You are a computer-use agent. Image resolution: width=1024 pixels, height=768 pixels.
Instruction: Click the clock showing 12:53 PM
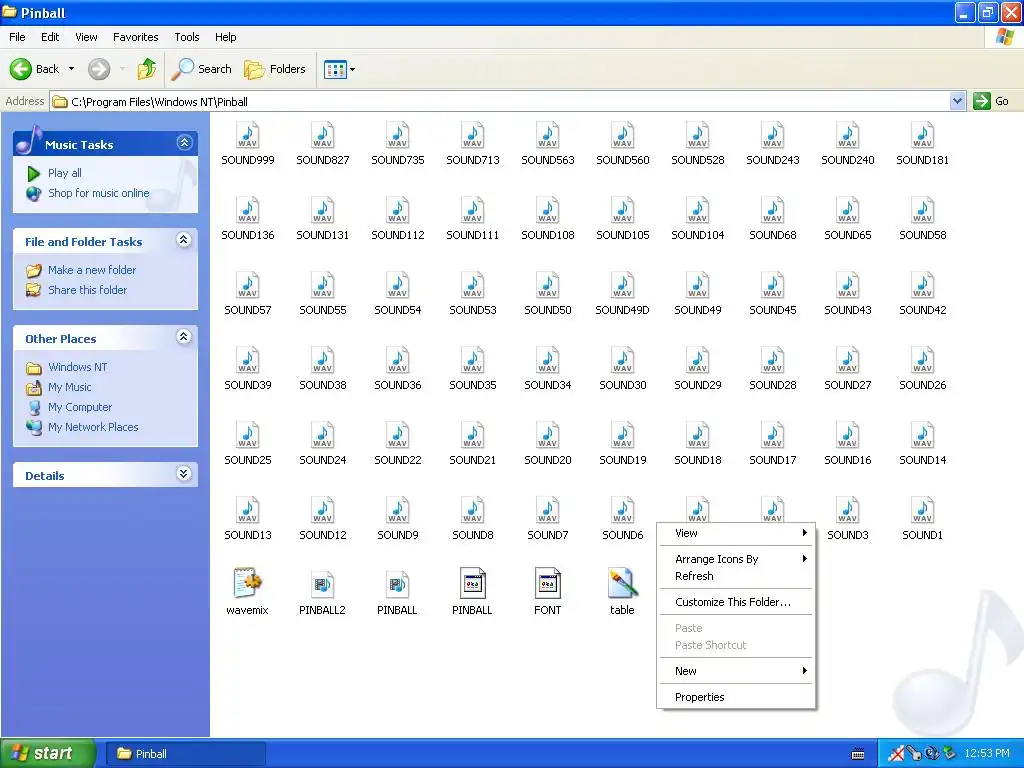(987, 753)
